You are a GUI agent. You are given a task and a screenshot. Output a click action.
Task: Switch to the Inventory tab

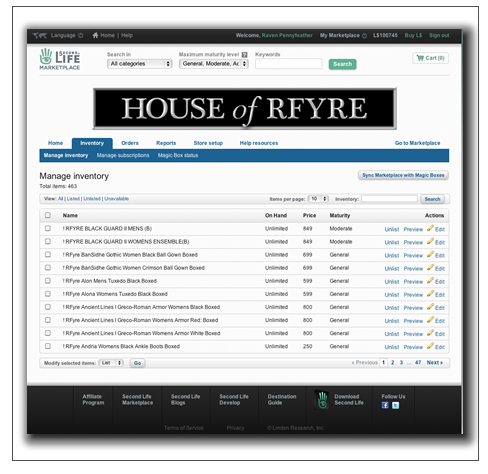92,143
